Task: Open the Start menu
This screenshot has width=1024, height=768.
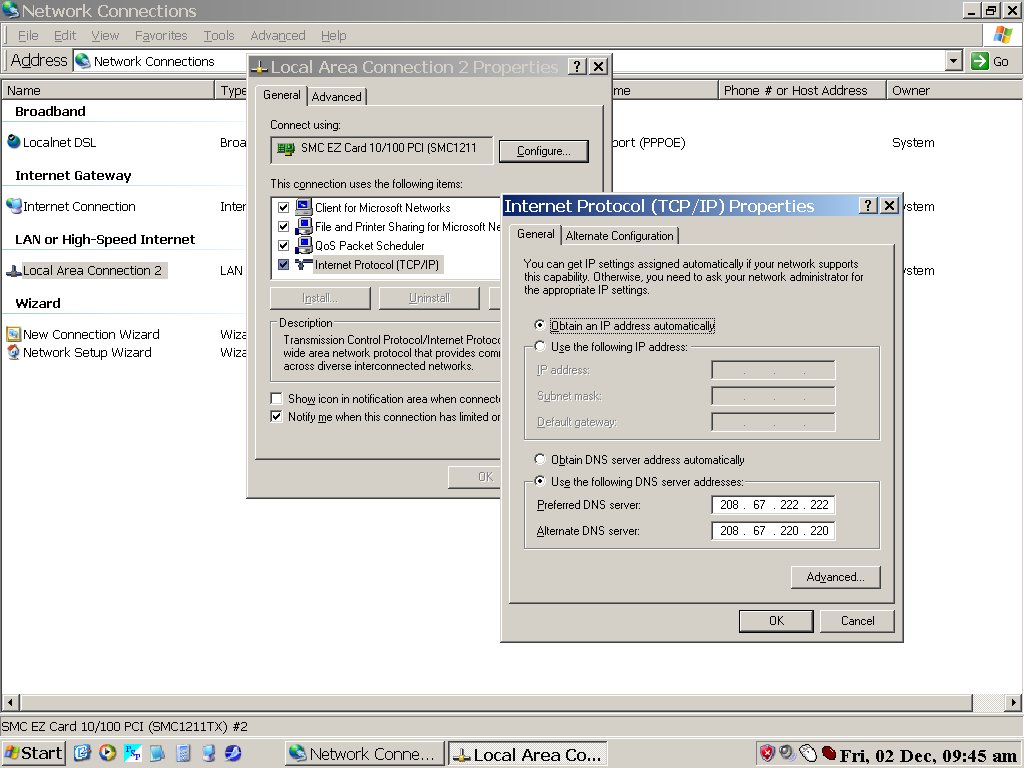Action: point(33,753)
